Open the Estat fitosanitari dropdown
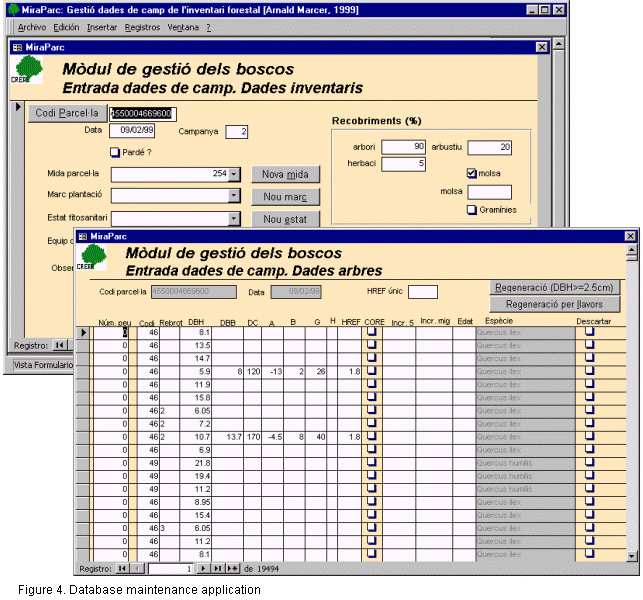 [x=234, y=219]
